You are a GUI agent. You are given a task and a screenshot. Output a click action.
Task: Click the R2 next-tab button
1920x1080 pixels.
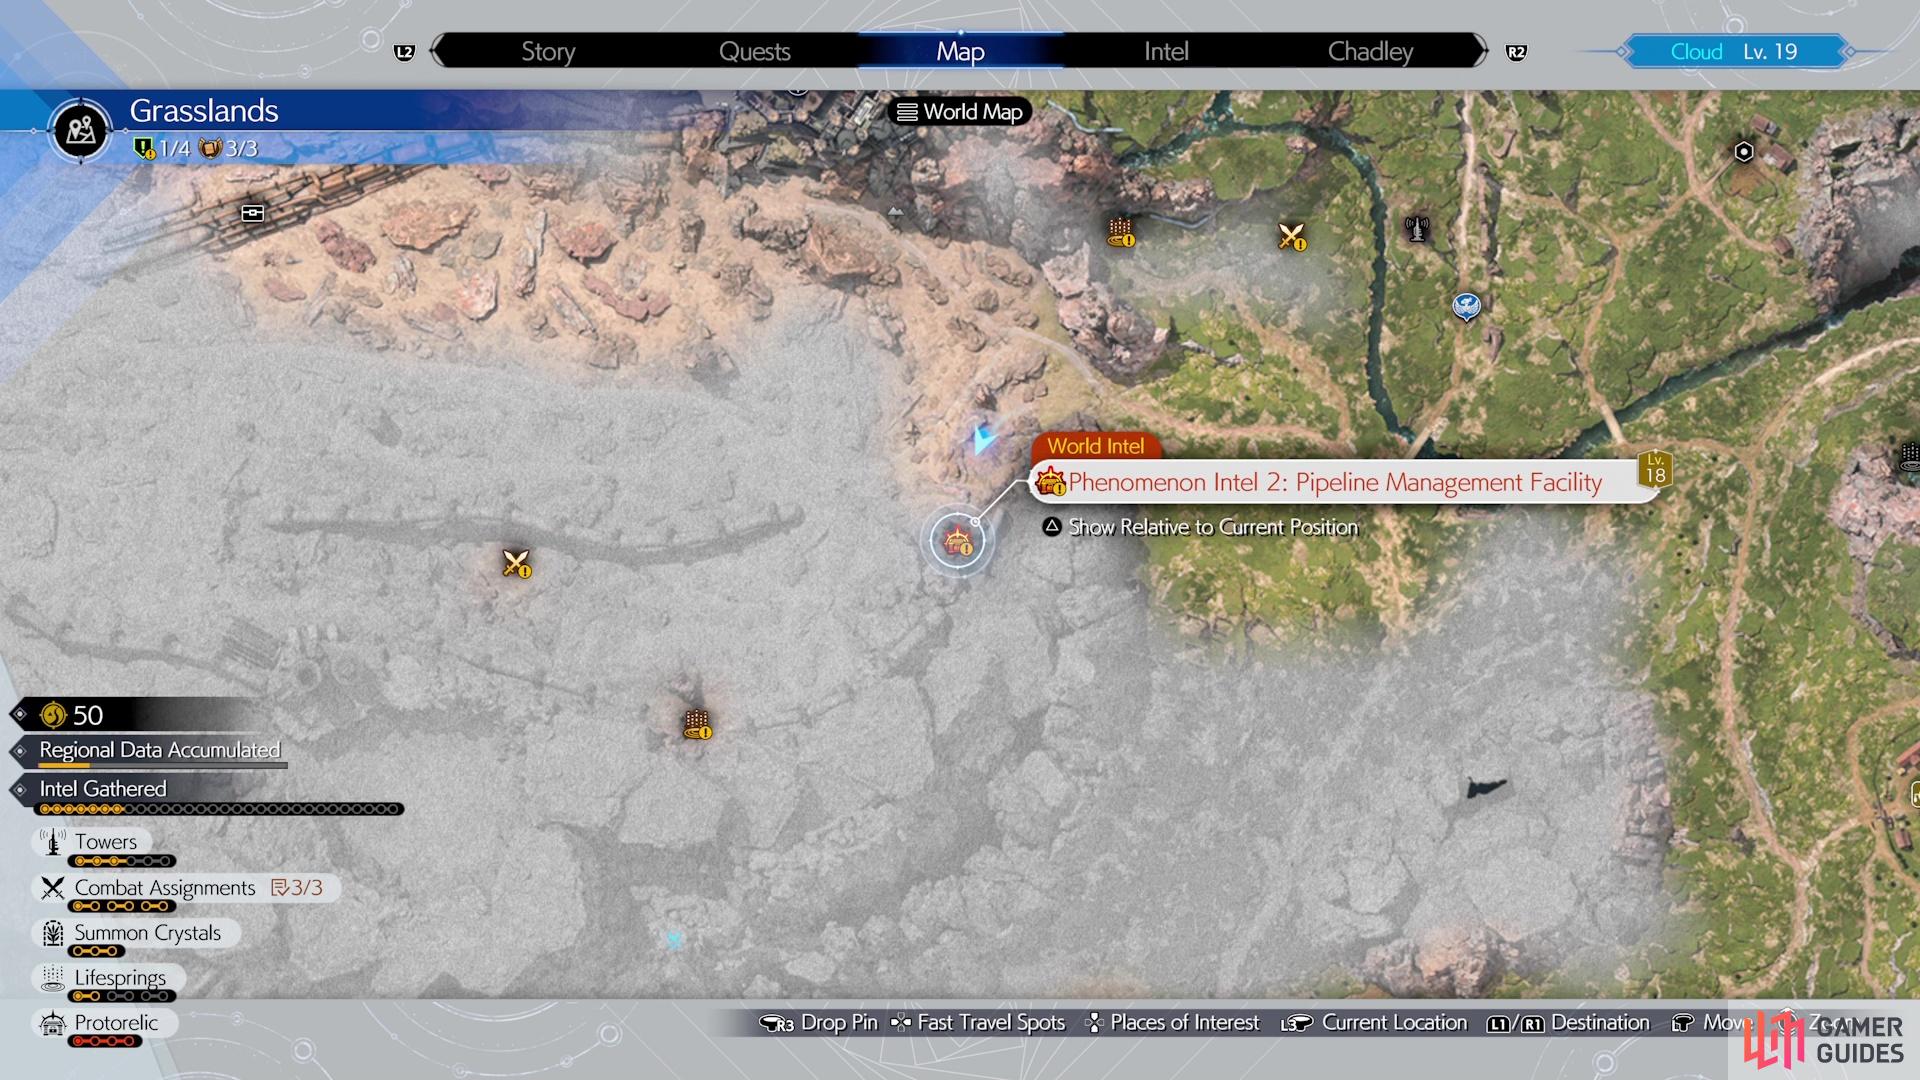1516,52
